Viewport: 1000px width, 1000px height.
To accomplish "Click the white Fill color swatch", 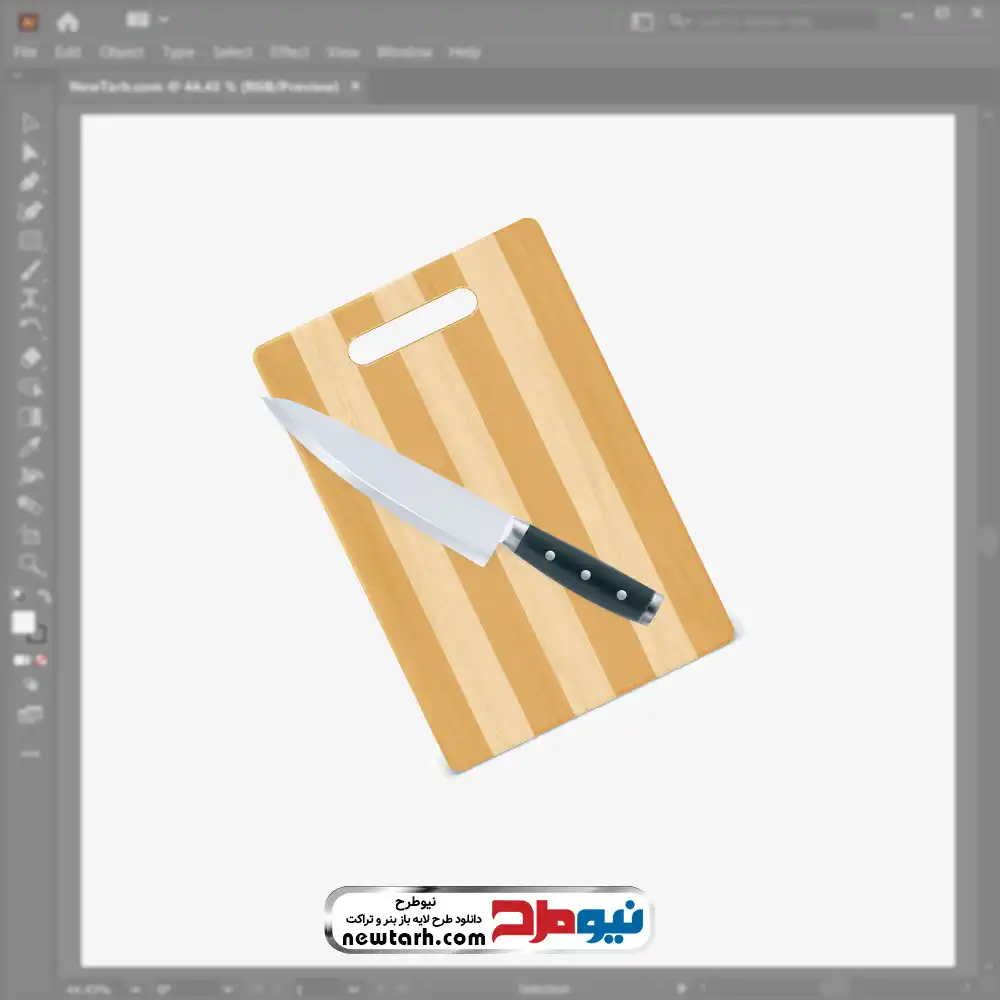I will (x=24, y=623).
